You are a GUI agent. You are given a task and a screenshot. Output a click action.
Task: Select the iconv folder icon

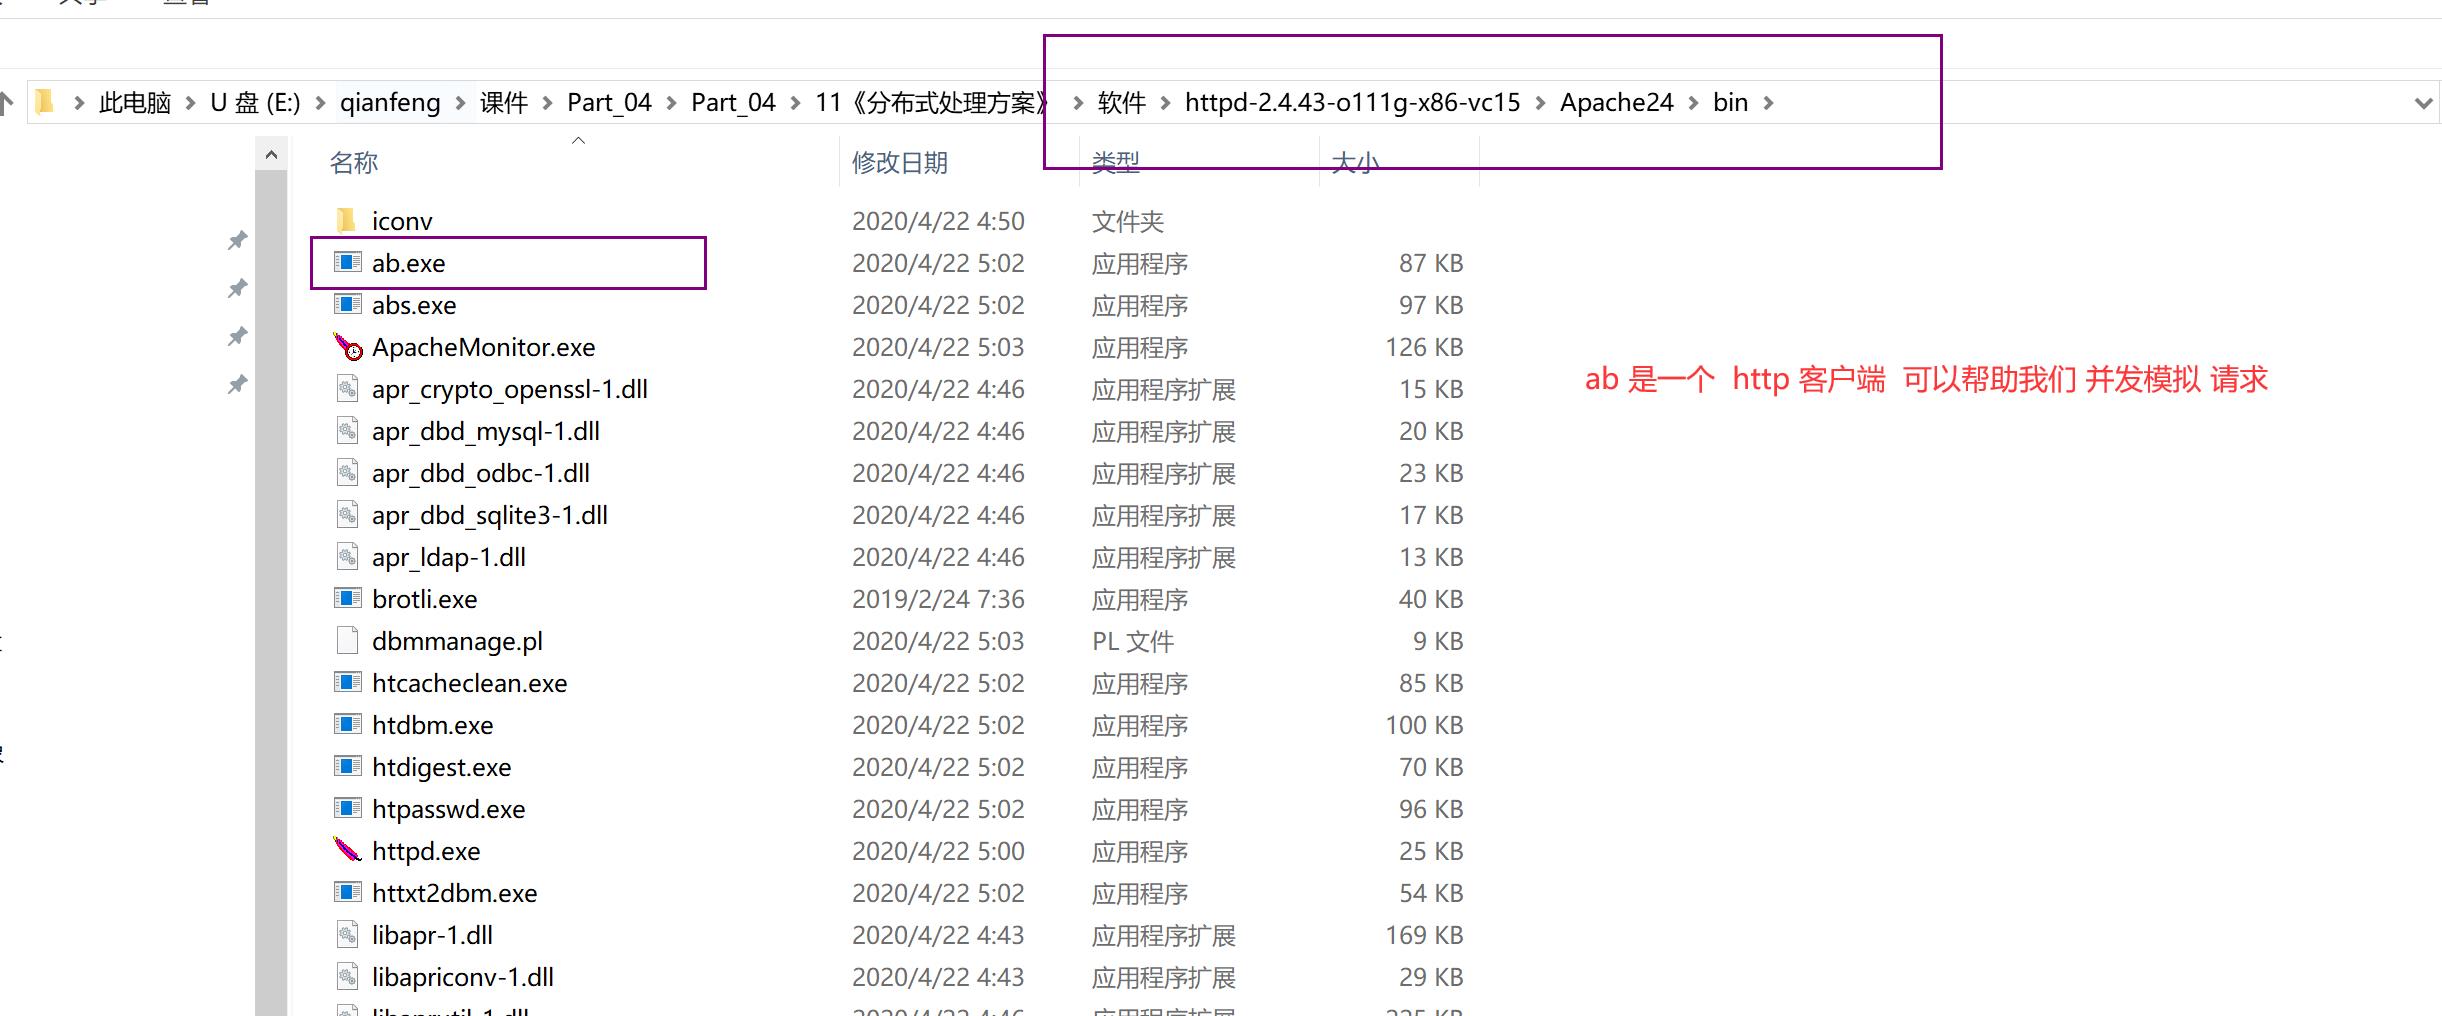[346, 220]
